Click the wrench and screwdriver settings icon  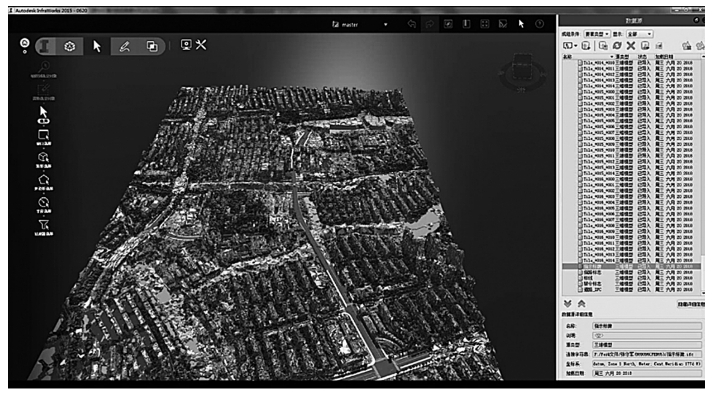[201, 45]
